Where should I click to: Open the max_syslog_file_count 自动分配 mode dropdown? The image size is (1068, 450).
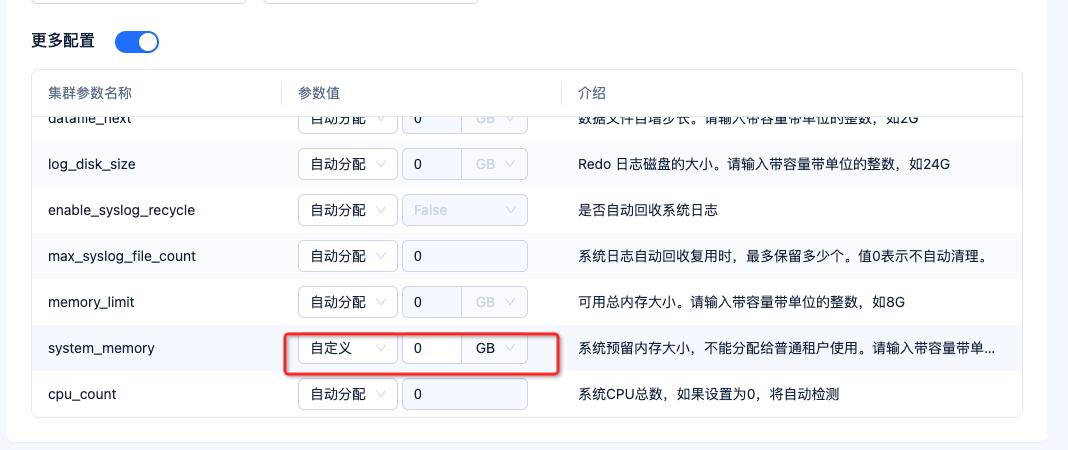(x=347, y=256)
